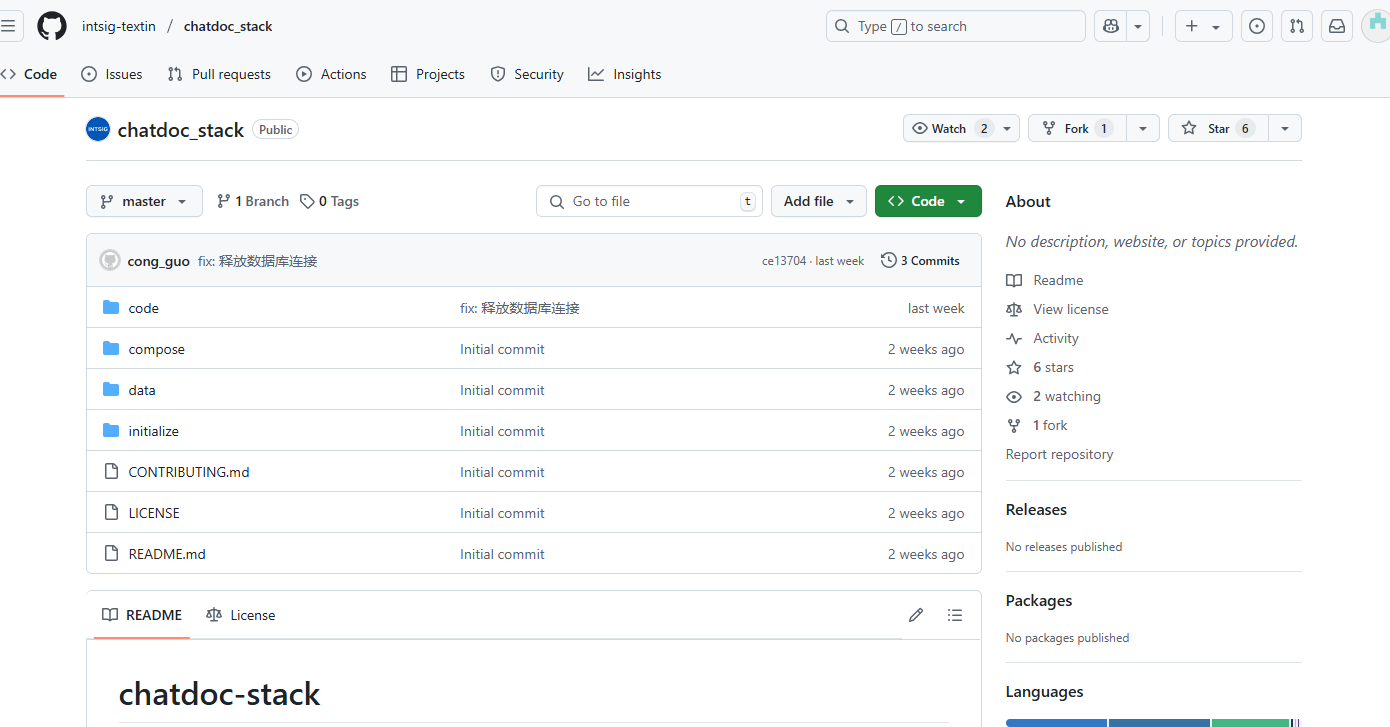Open the Add file dropdown
The image size is (1390, 727).
click(x=818, y=201)
